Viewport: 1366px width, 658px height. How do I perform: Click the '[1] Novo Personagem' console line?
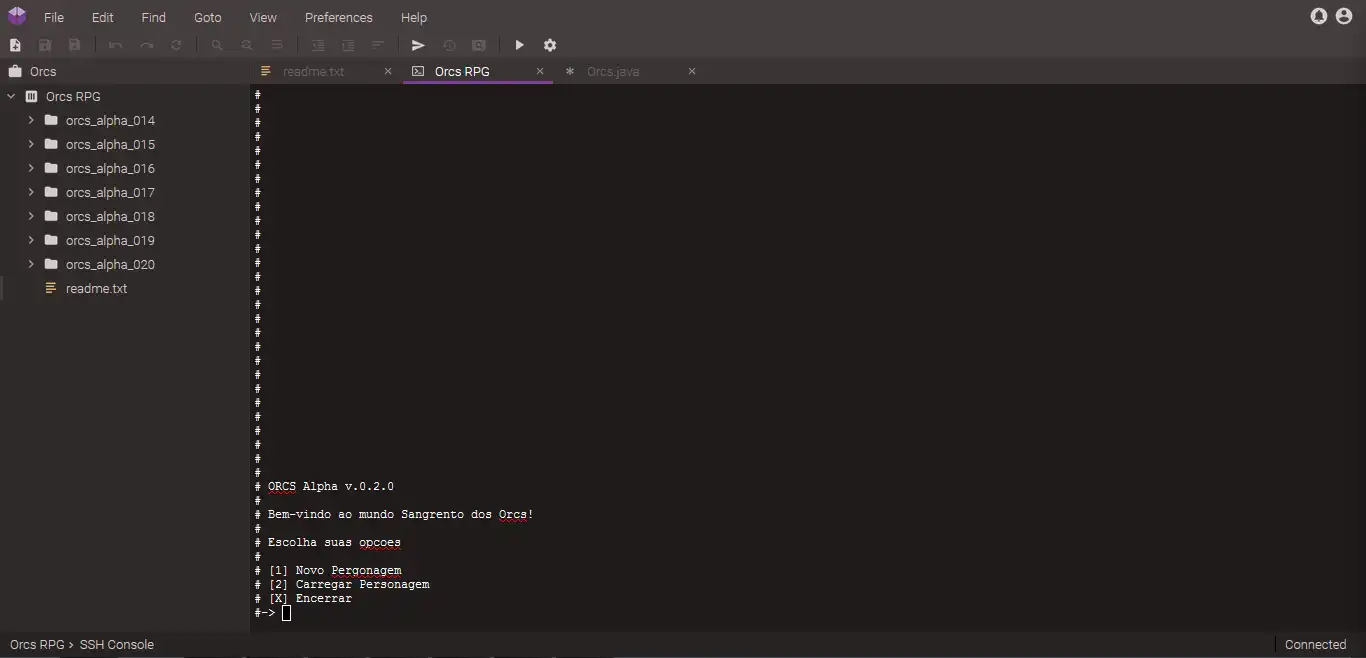pyautogui.click(x=335, y=571)
